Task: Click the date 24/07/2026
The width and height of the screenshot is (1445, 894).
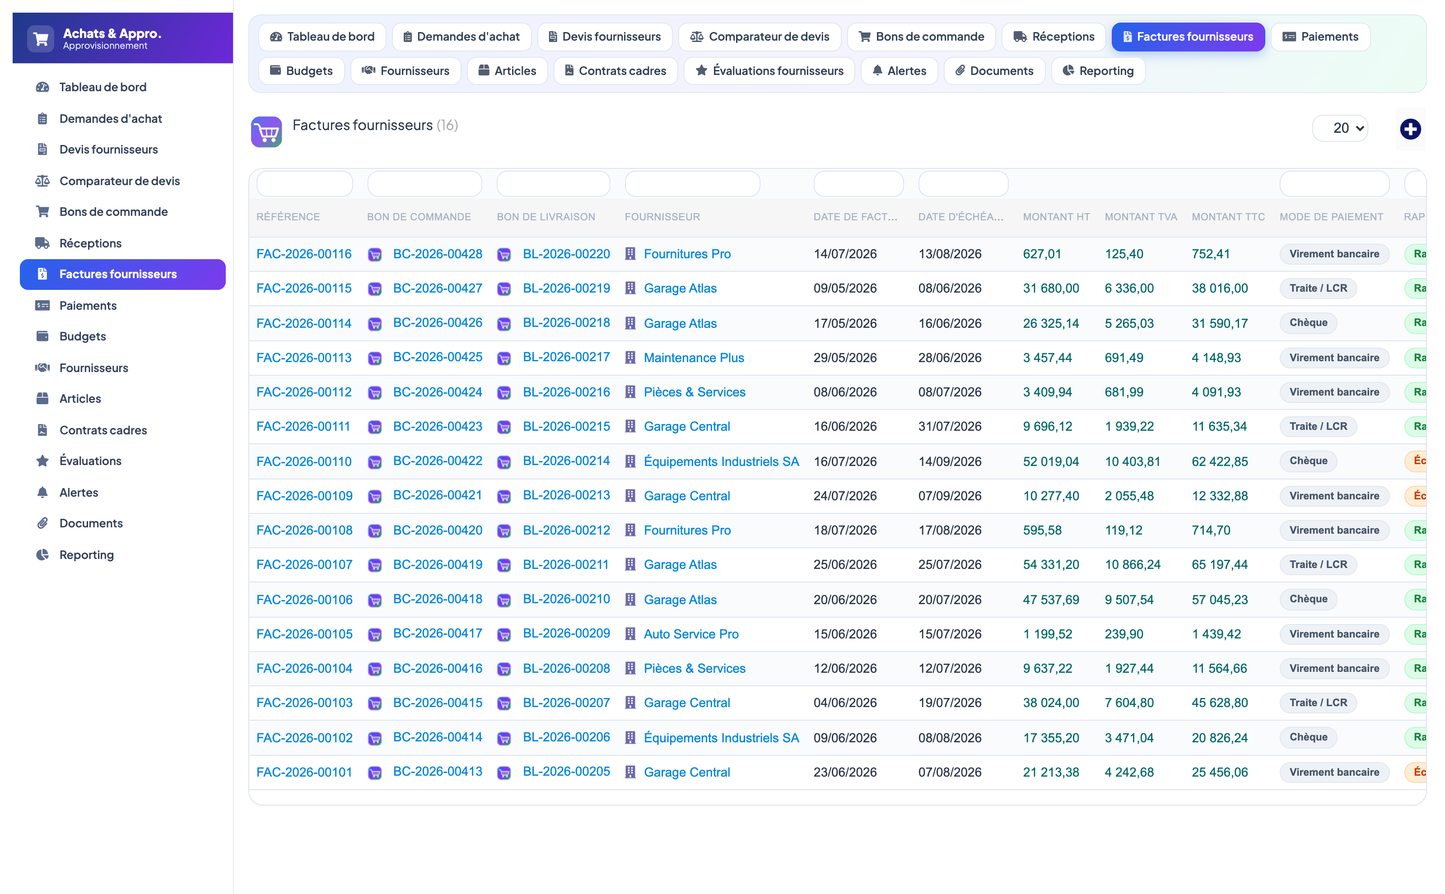Action: pyautogui.click(x=845, y=496)
